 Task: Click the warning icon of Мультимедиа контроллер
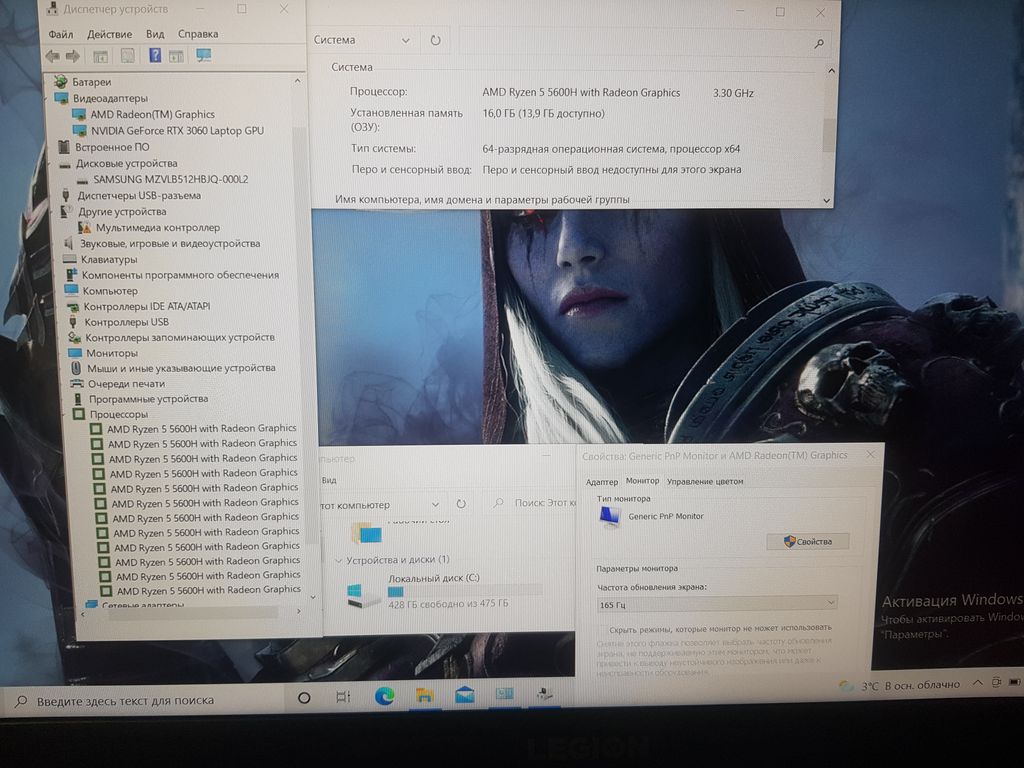[x=84, y=227]
